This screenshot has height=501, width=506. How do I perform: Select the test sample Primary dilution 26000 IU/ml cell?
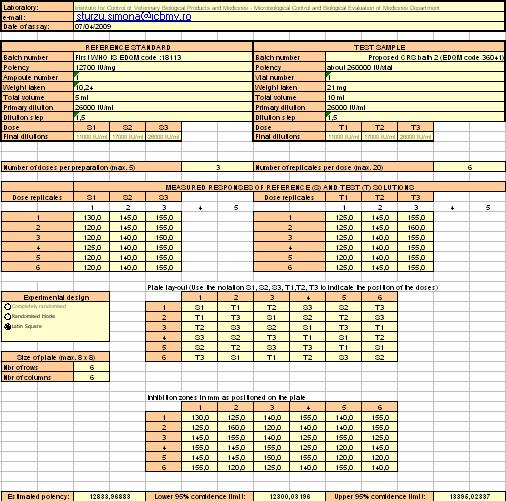click(415, 107)
